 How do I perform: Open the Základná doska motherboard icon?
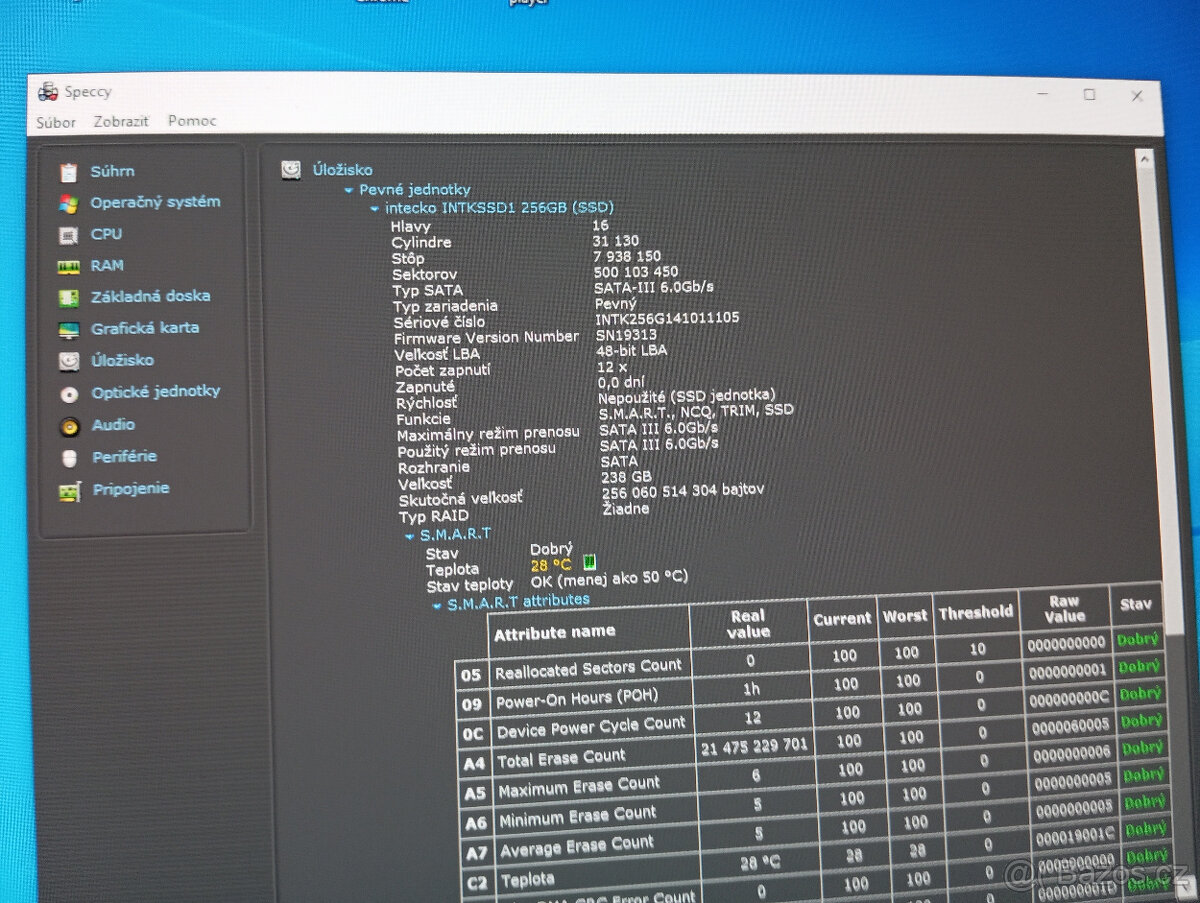(x=68, y=298)
